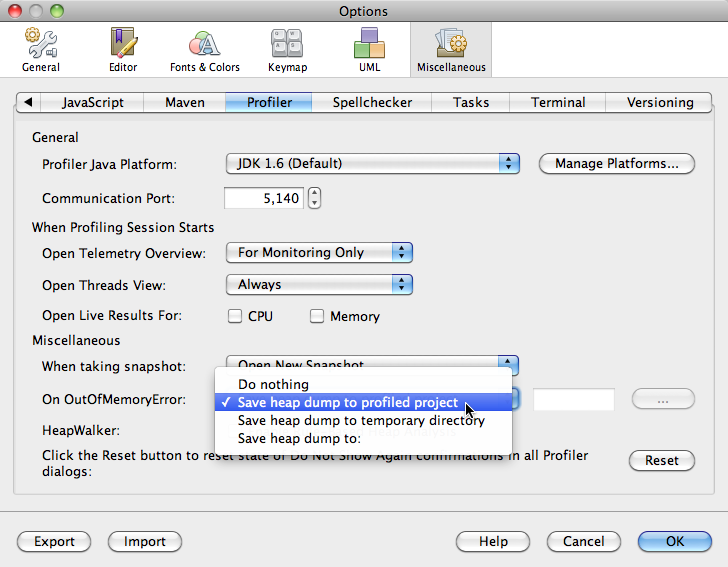728x567 pixels.
Task: Open the Fonts & Colors category
Action: [205, 49]
